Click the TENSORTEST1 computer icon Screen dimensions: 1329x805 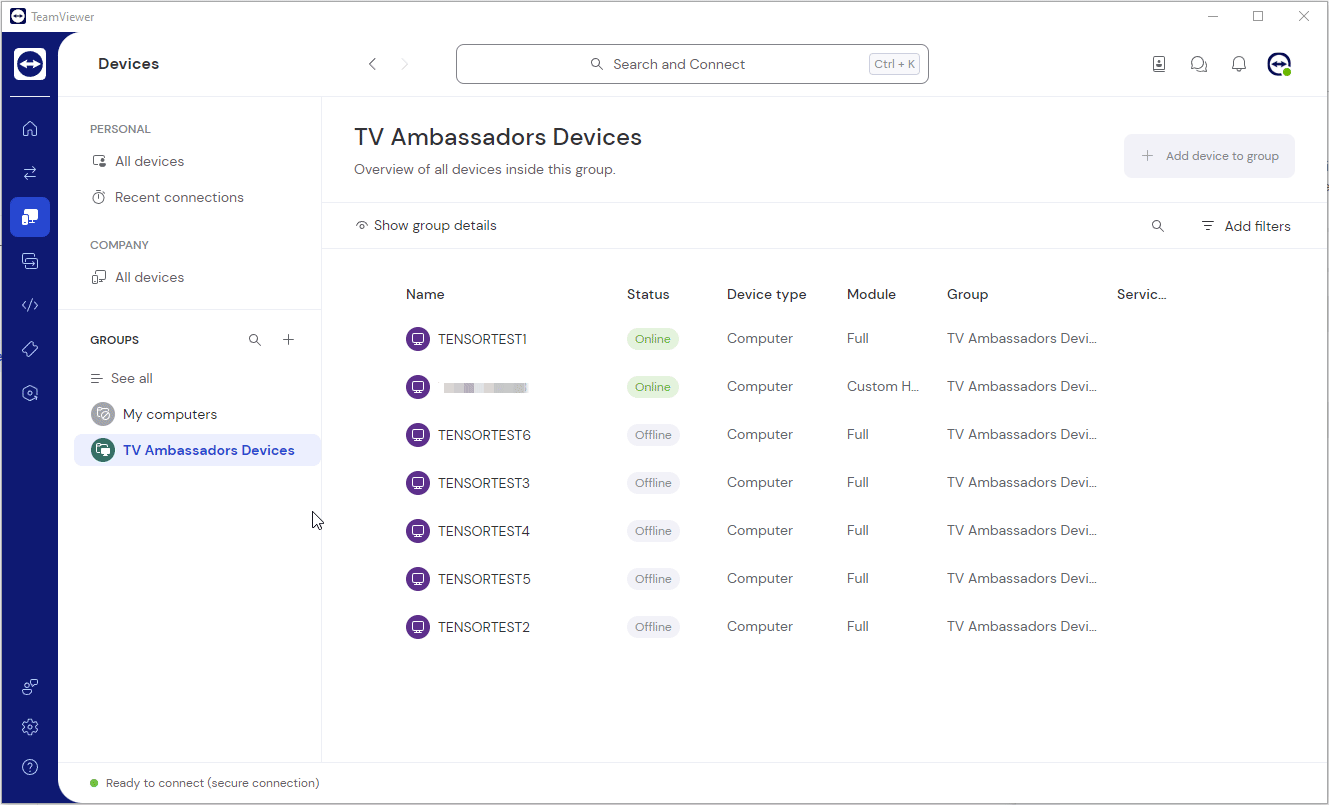418,339
